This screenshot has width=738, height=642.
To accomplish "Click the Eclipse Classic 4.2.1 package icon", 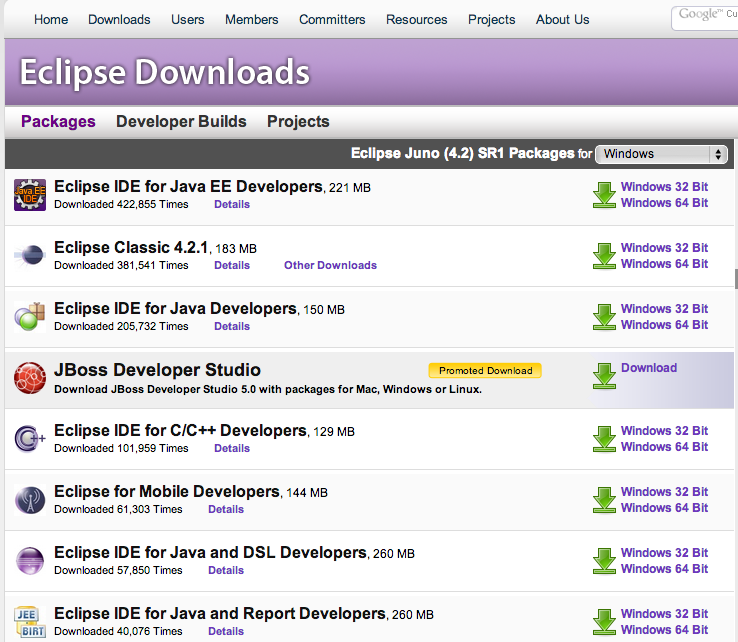I will [30, 256].
